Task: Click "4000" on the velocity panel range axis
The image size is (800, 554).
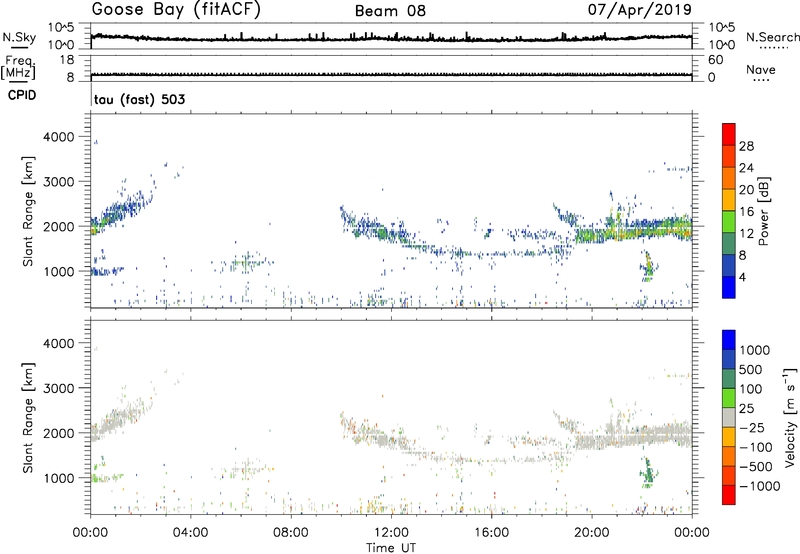Action: [59, 343]
